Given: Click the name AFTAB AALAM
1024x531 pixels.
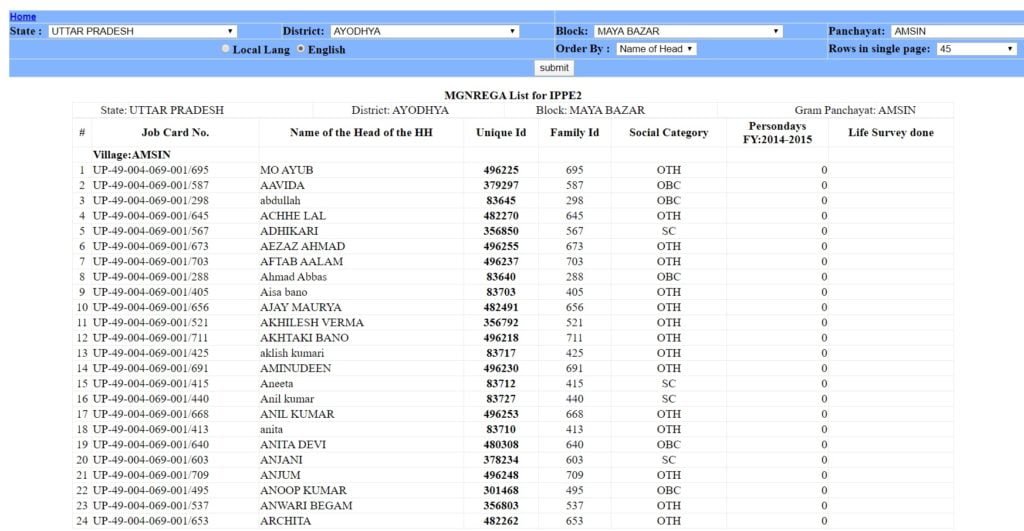Looking at the screenshot, I should coord(302,261).
